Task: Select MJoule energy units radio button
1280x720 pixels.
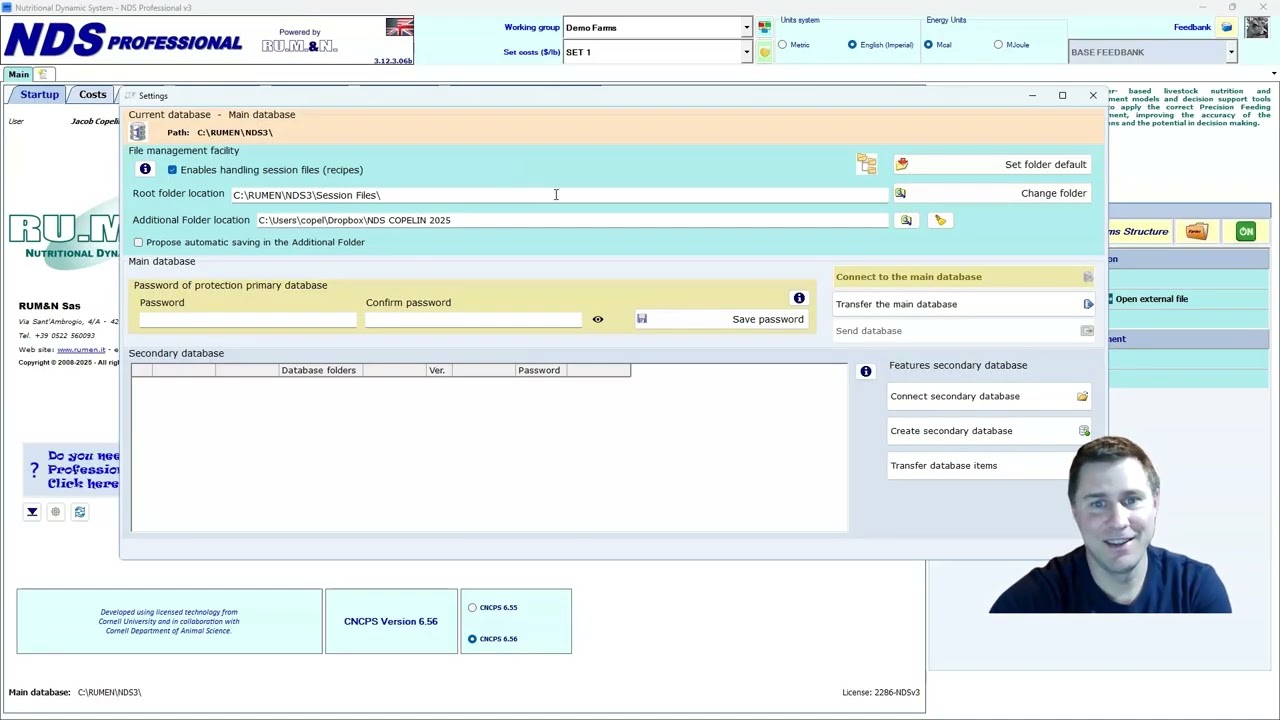Action: (998, 45)
